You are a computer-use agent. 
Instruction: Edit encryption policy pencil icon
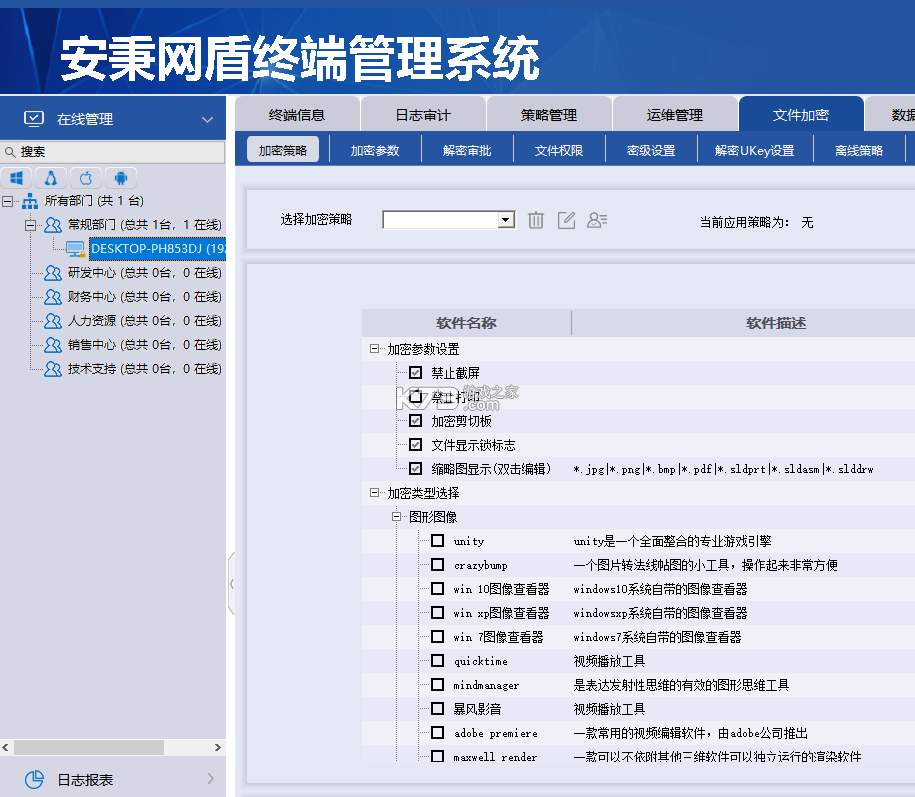tap(566, 220)
